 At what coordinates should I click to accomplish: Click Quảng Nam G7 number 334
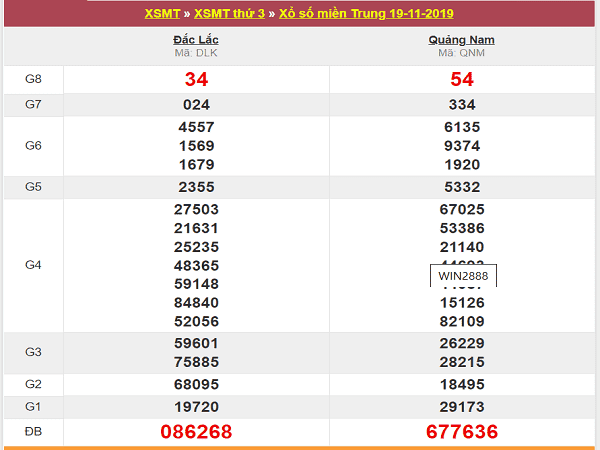click(462, 104)
